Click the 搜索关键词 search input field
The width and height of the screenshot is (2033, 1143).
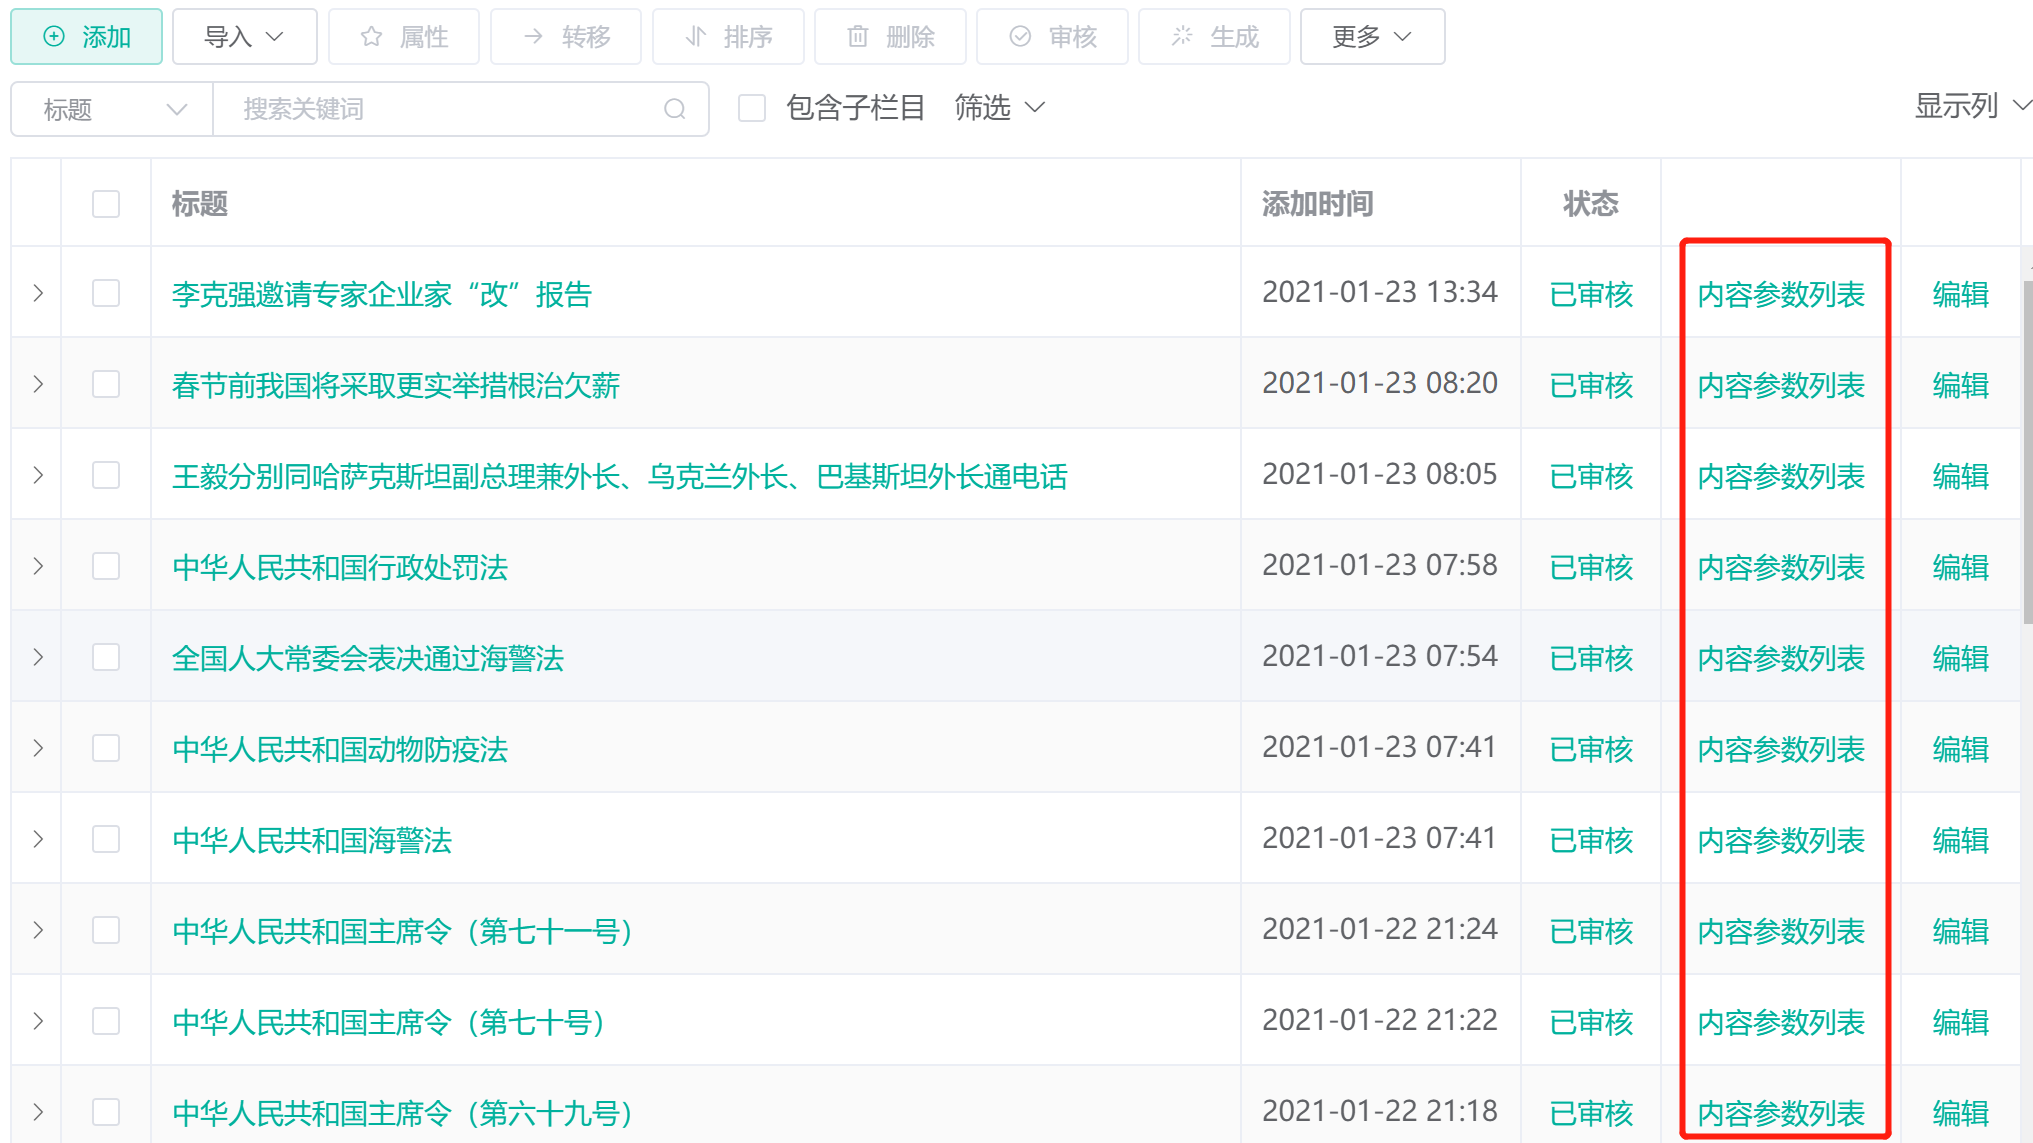point(440,109)
